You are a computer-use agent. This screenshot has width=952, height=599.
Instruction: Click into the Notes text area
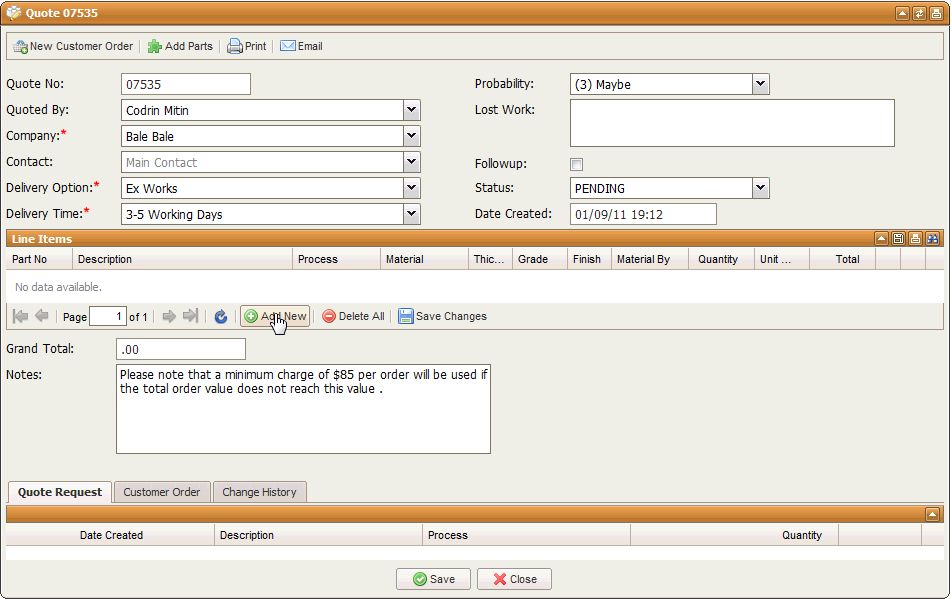point(303,418)
